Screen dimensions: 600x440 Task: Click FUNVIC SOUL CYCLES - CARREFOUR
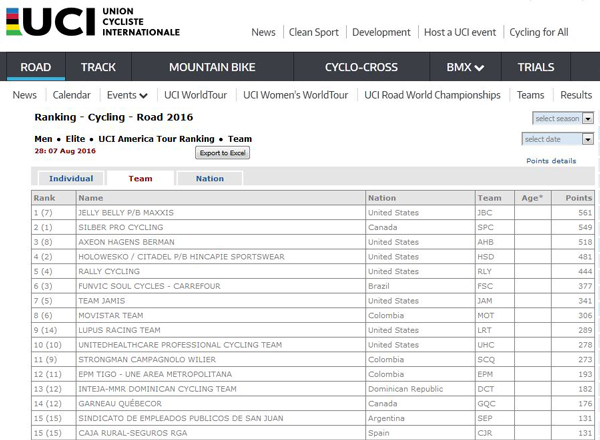point(149,286)
